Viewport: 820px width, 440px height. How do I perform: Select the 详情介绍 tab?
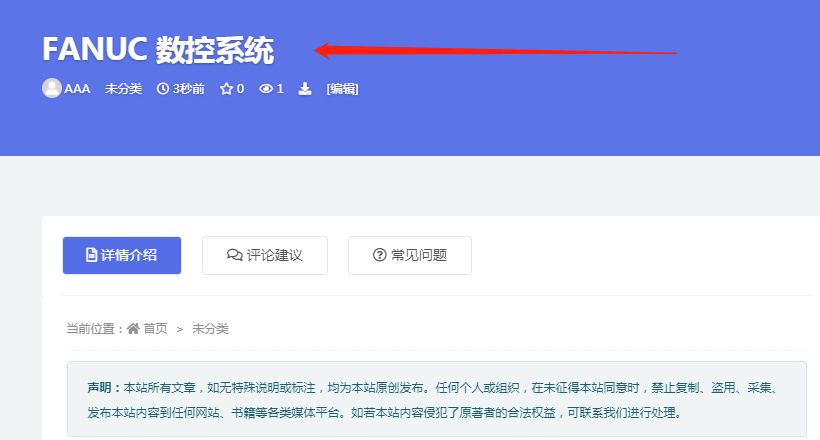point(122,255)
